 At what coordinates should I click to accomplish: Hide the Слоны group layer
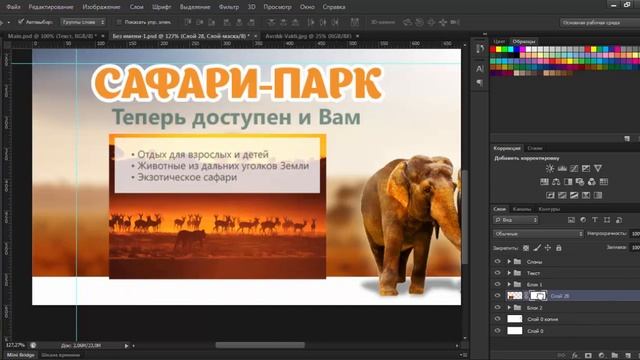497,261
